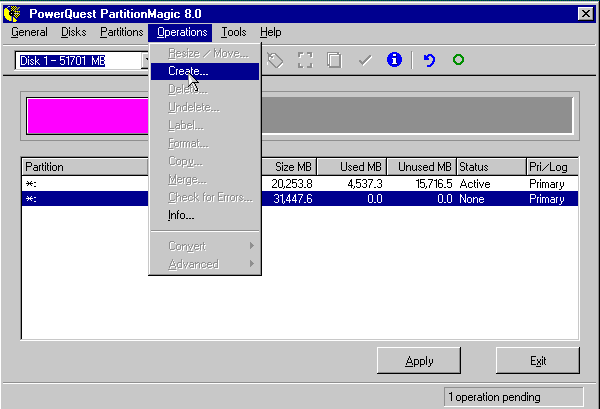Viewport: 600px width, 409px height.
Task: Open the Partitions menu
Action: point(122,32)
